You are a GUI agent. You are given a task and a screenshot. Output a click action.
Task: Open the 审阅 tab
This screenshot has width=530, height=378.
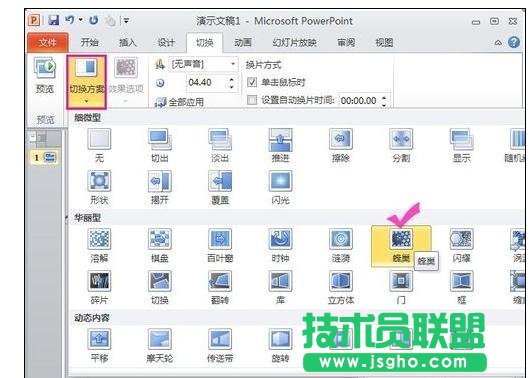(x=346, y=43)
